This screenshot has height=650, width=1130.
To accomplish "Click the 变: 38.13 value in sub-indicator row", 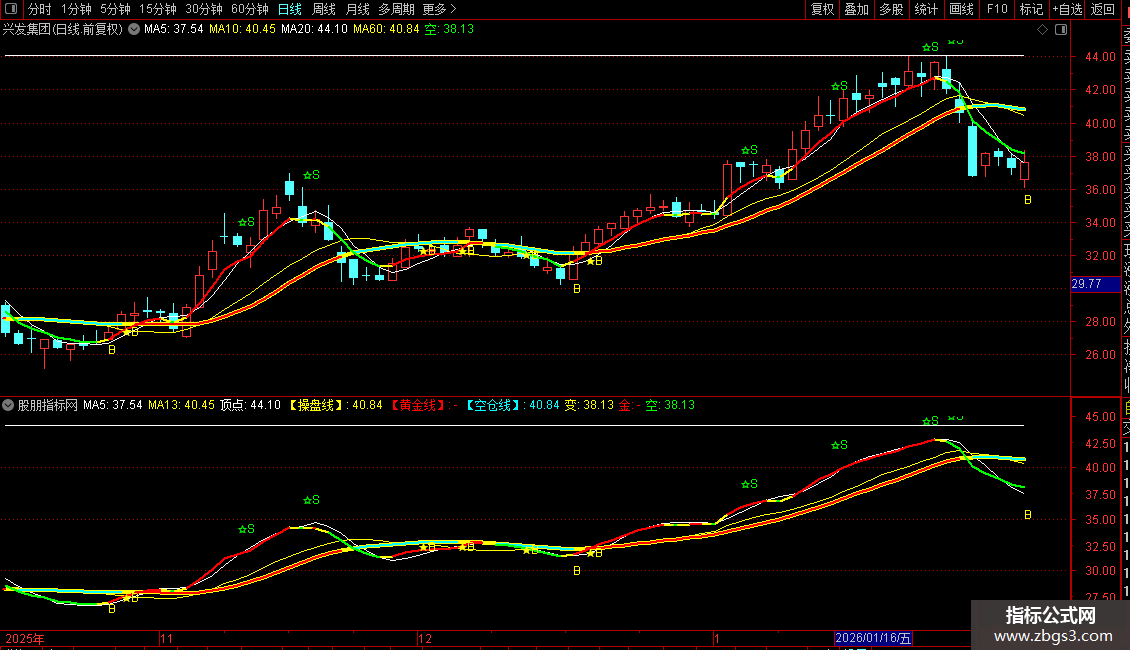I will (589, 405).
